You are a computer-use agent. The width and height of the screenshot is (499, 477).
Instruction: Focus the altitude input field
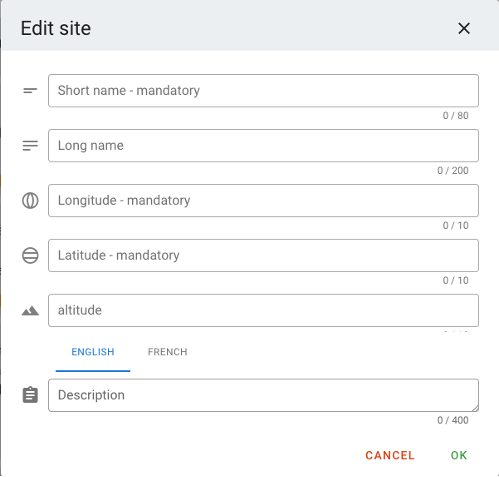tap(263, 310)
